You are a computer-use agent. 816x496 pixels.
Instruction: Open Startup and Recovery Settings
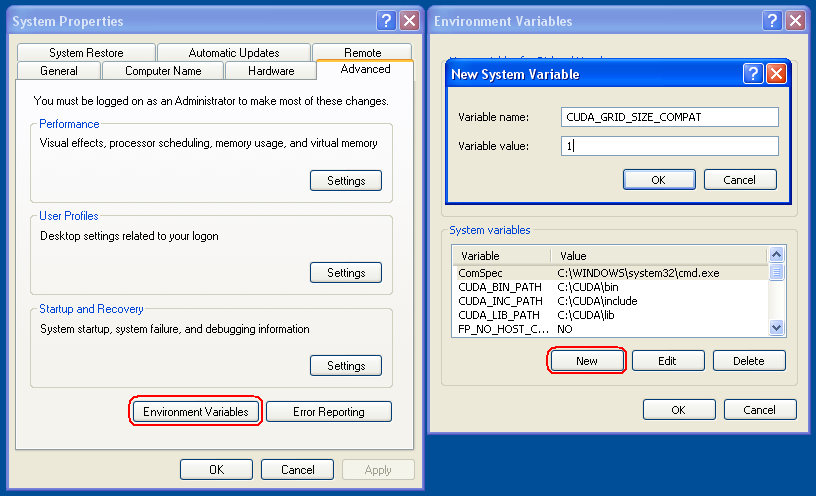(x=346, y=366)
